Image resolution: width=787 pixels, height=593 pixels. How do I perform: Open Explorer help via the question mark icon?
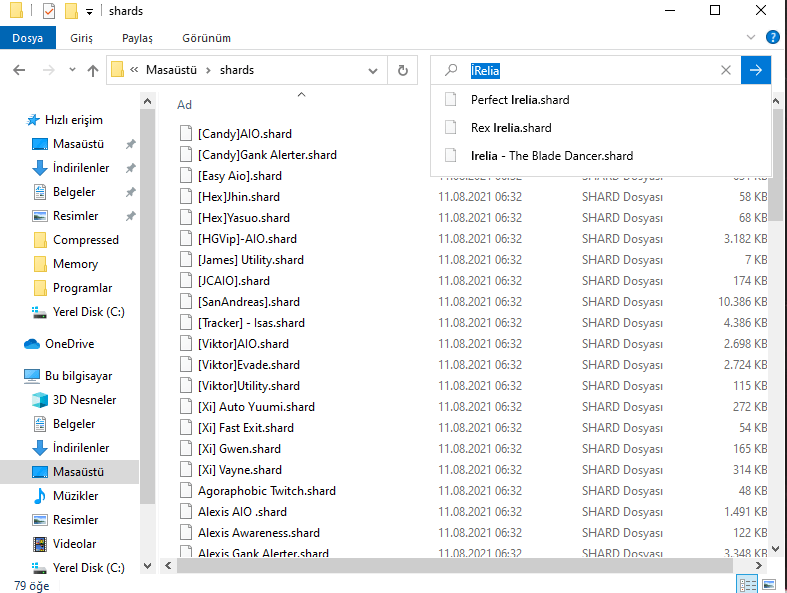[772, 37]
